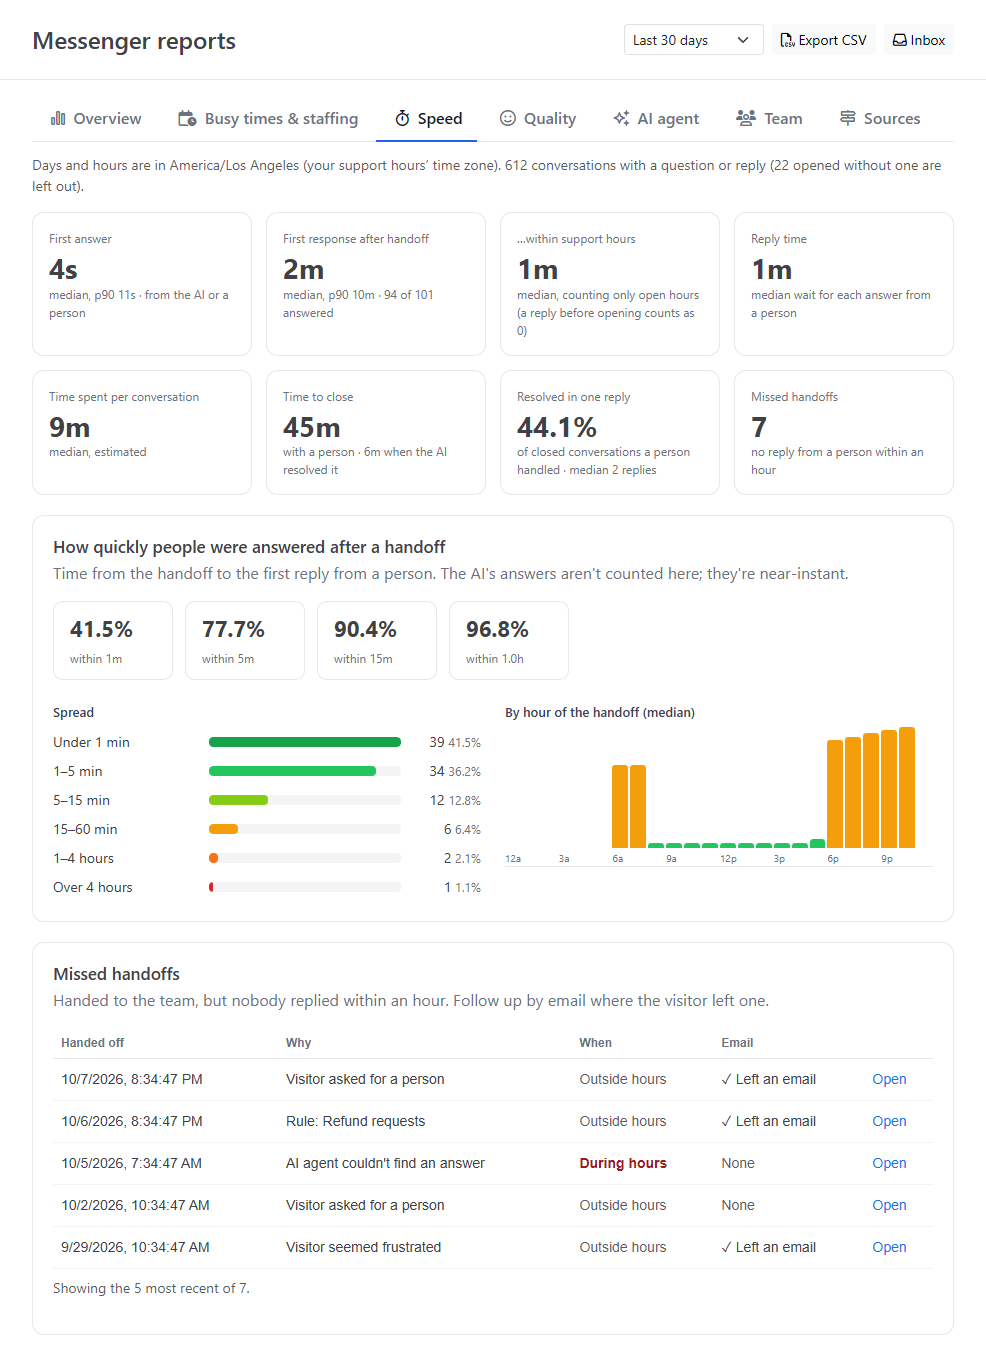Open the Last 30 days dropdown
Image resolution: width=986 pixels, height=1349 pixels.
click(x=693, y=40)
